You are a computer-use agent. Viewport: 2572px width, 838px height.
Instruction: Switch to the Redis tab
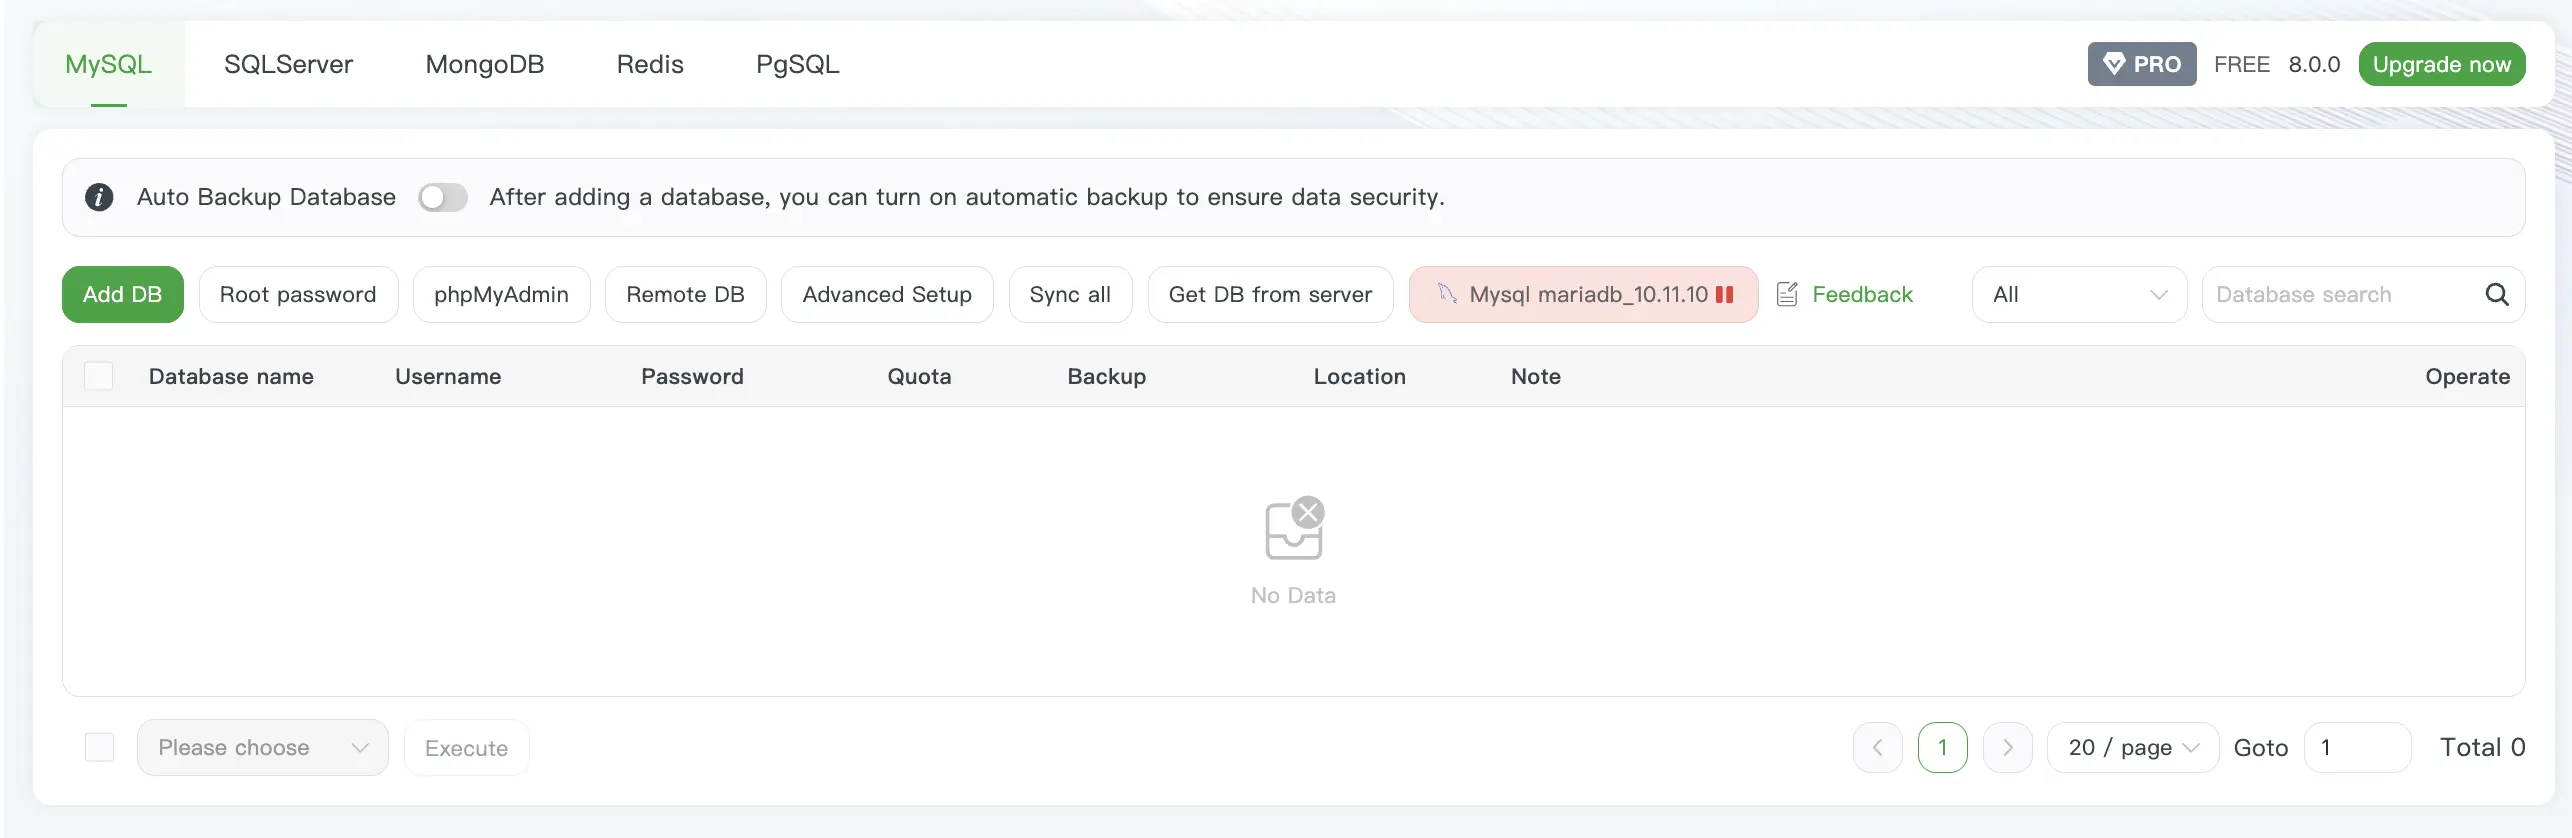650,64
